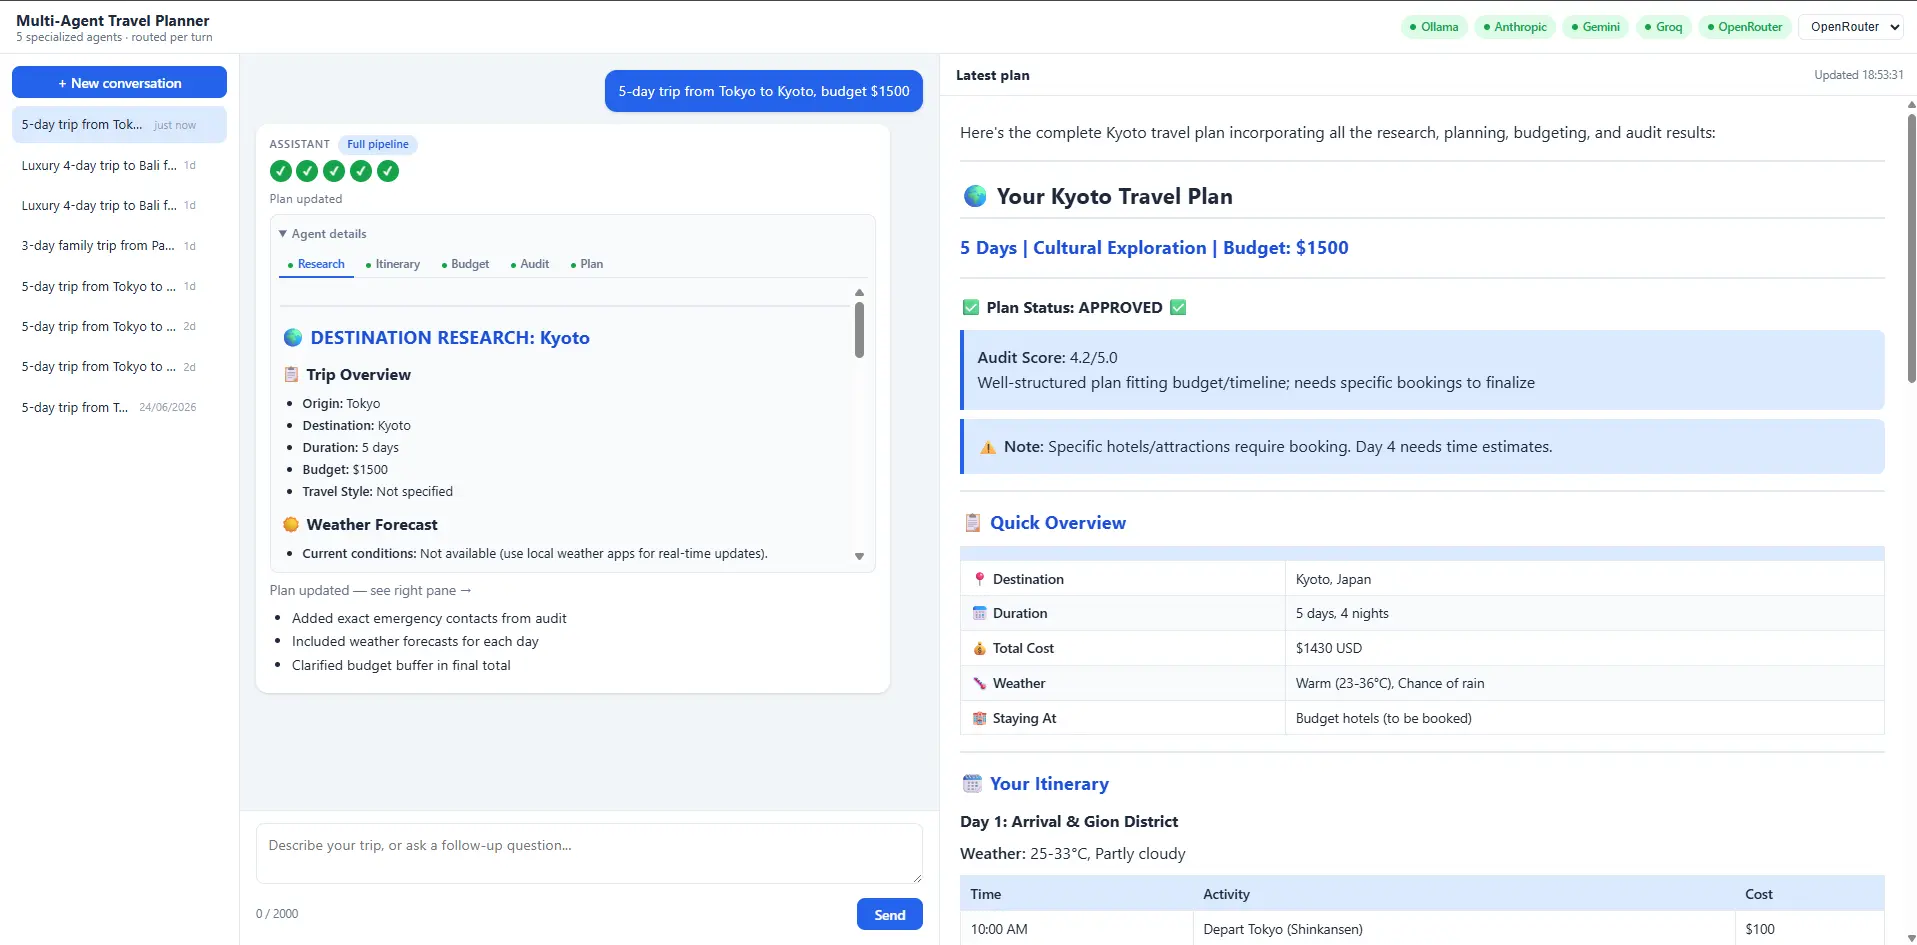The width and height of the screenshot is (1917, 945).
Task: Focus the Describe your trip text box
Action: (x=589, y=853)
